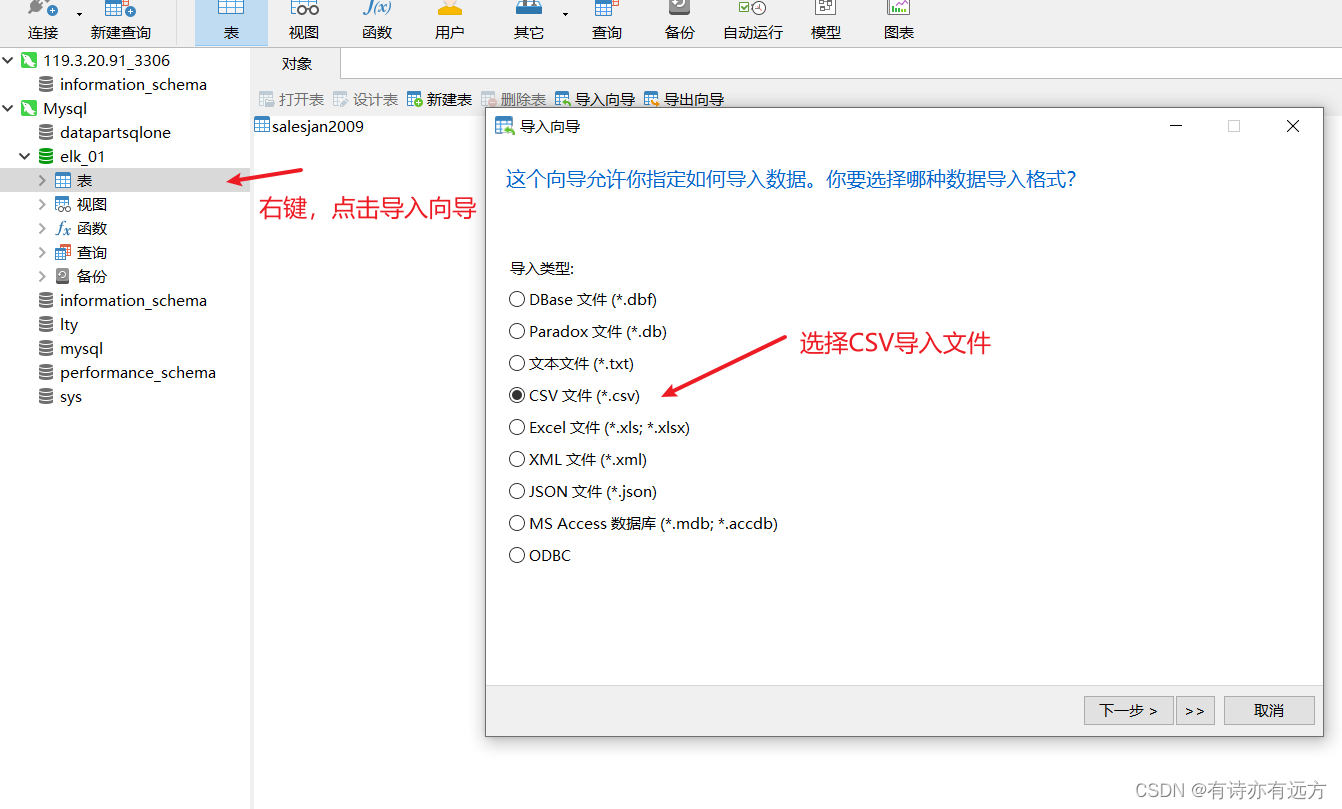Choose Paradox 文件 (*.db) import type

click(x=588, y=331)
